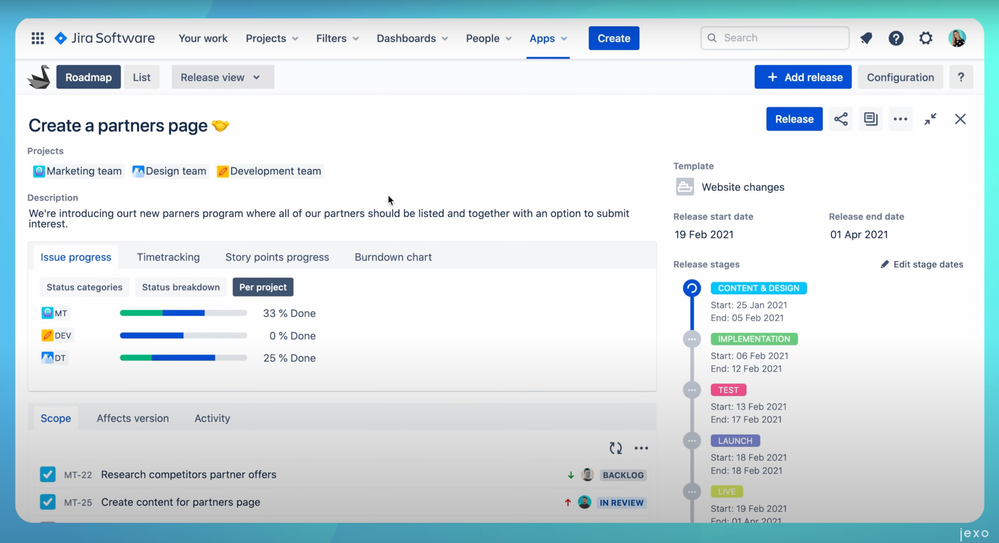The height and width of the screenshot is (543, 999).
Task: Click the DT project progress bar
Action: tap(183, 358)
